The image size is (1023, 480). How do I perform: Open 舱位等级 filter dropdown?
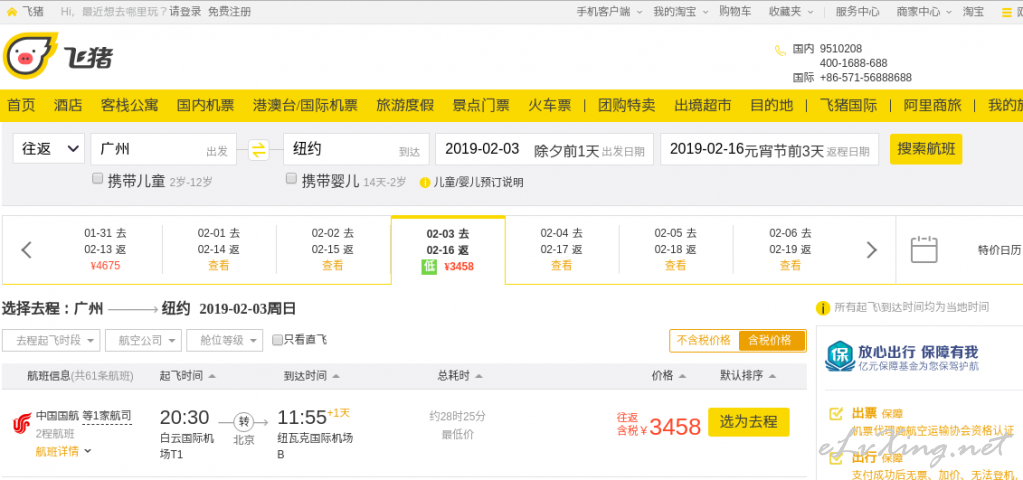pyautogui.click(x=224, y=340)
